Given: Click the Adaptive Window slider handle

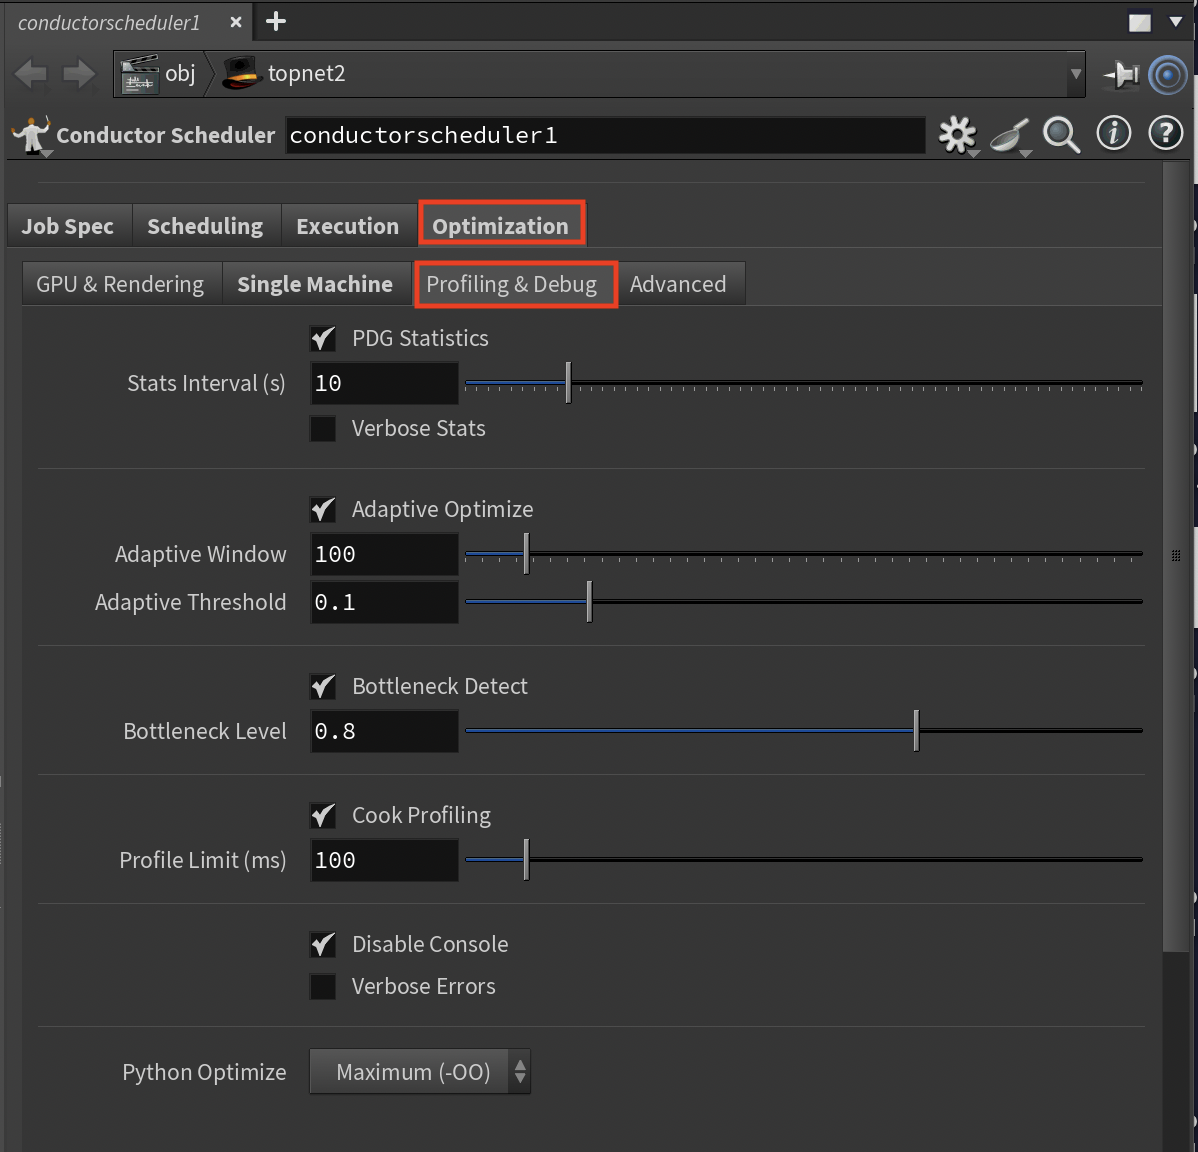Looking at the screenshot, I should 526,554.
